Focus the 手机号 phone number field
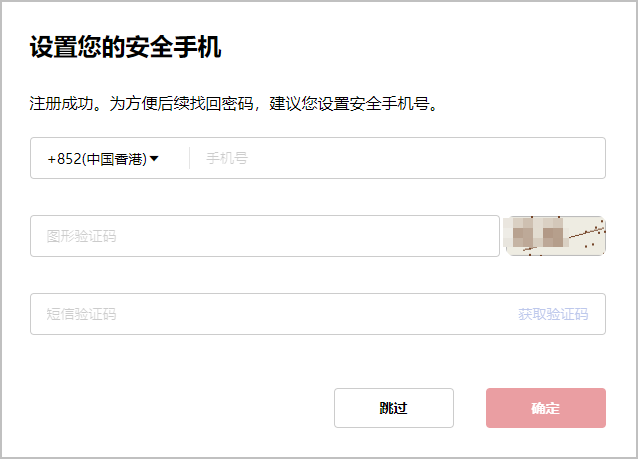Viewport: 638px width, 459px height. (397, 158)
